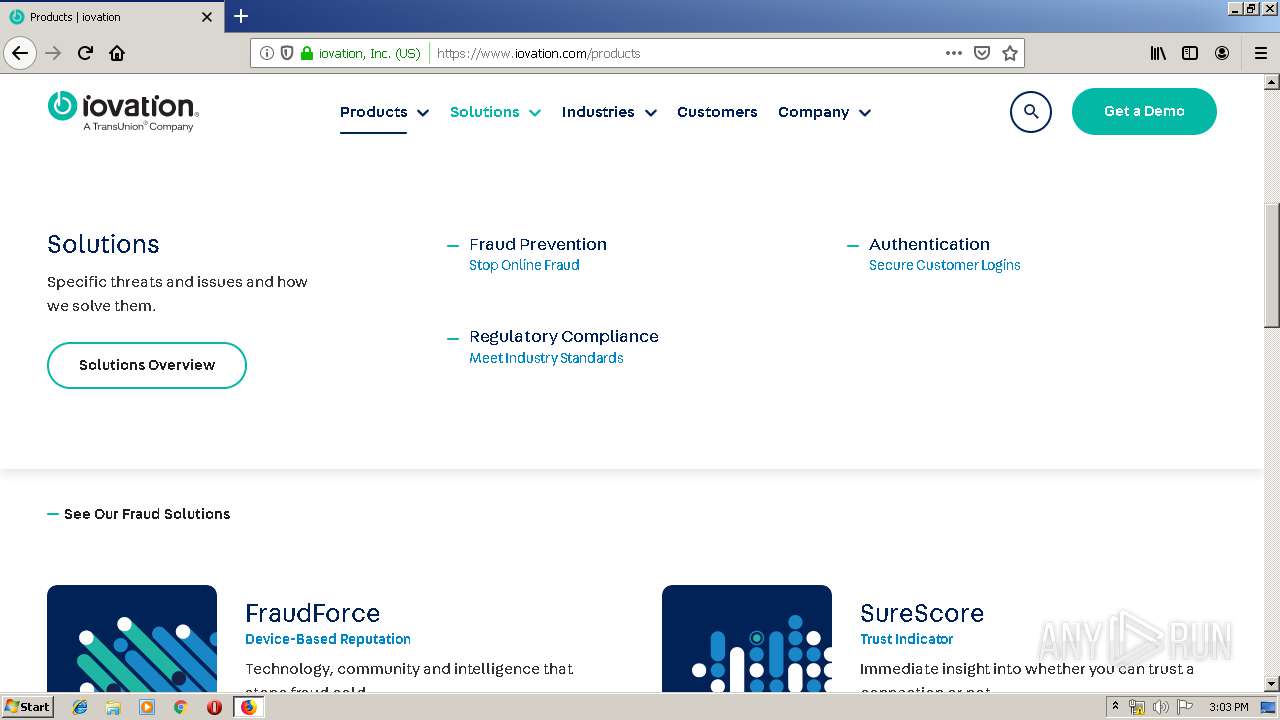Switch to the Products | iovation tab
1280x720 pixels.
coord(110,17)
